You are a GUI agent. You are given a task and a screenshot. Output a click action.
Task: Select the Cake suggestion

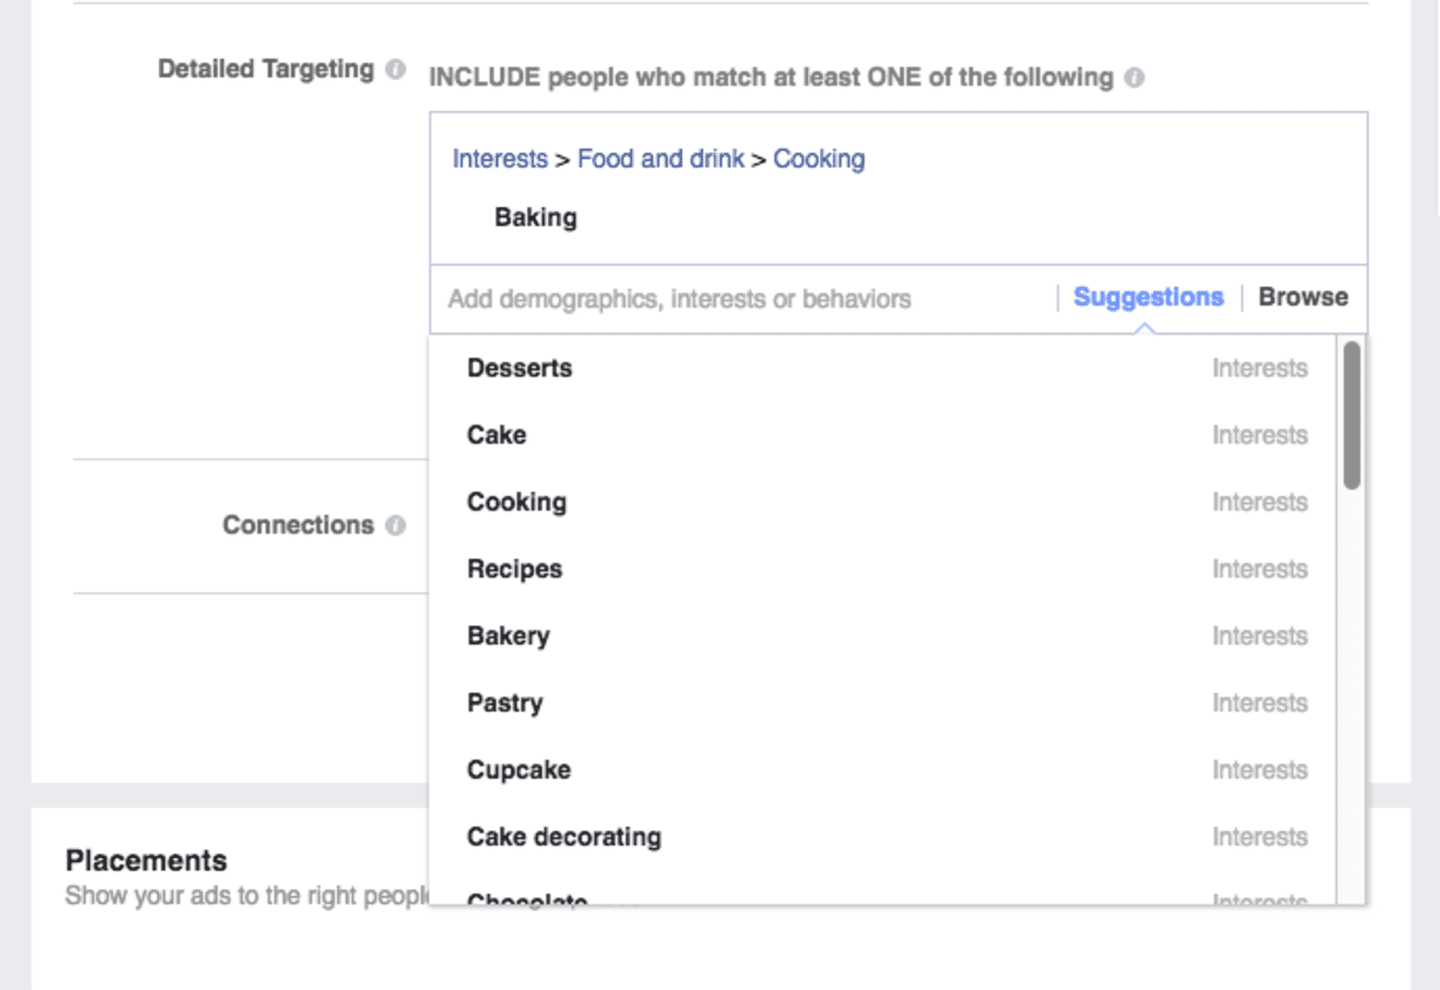[497, 435]
